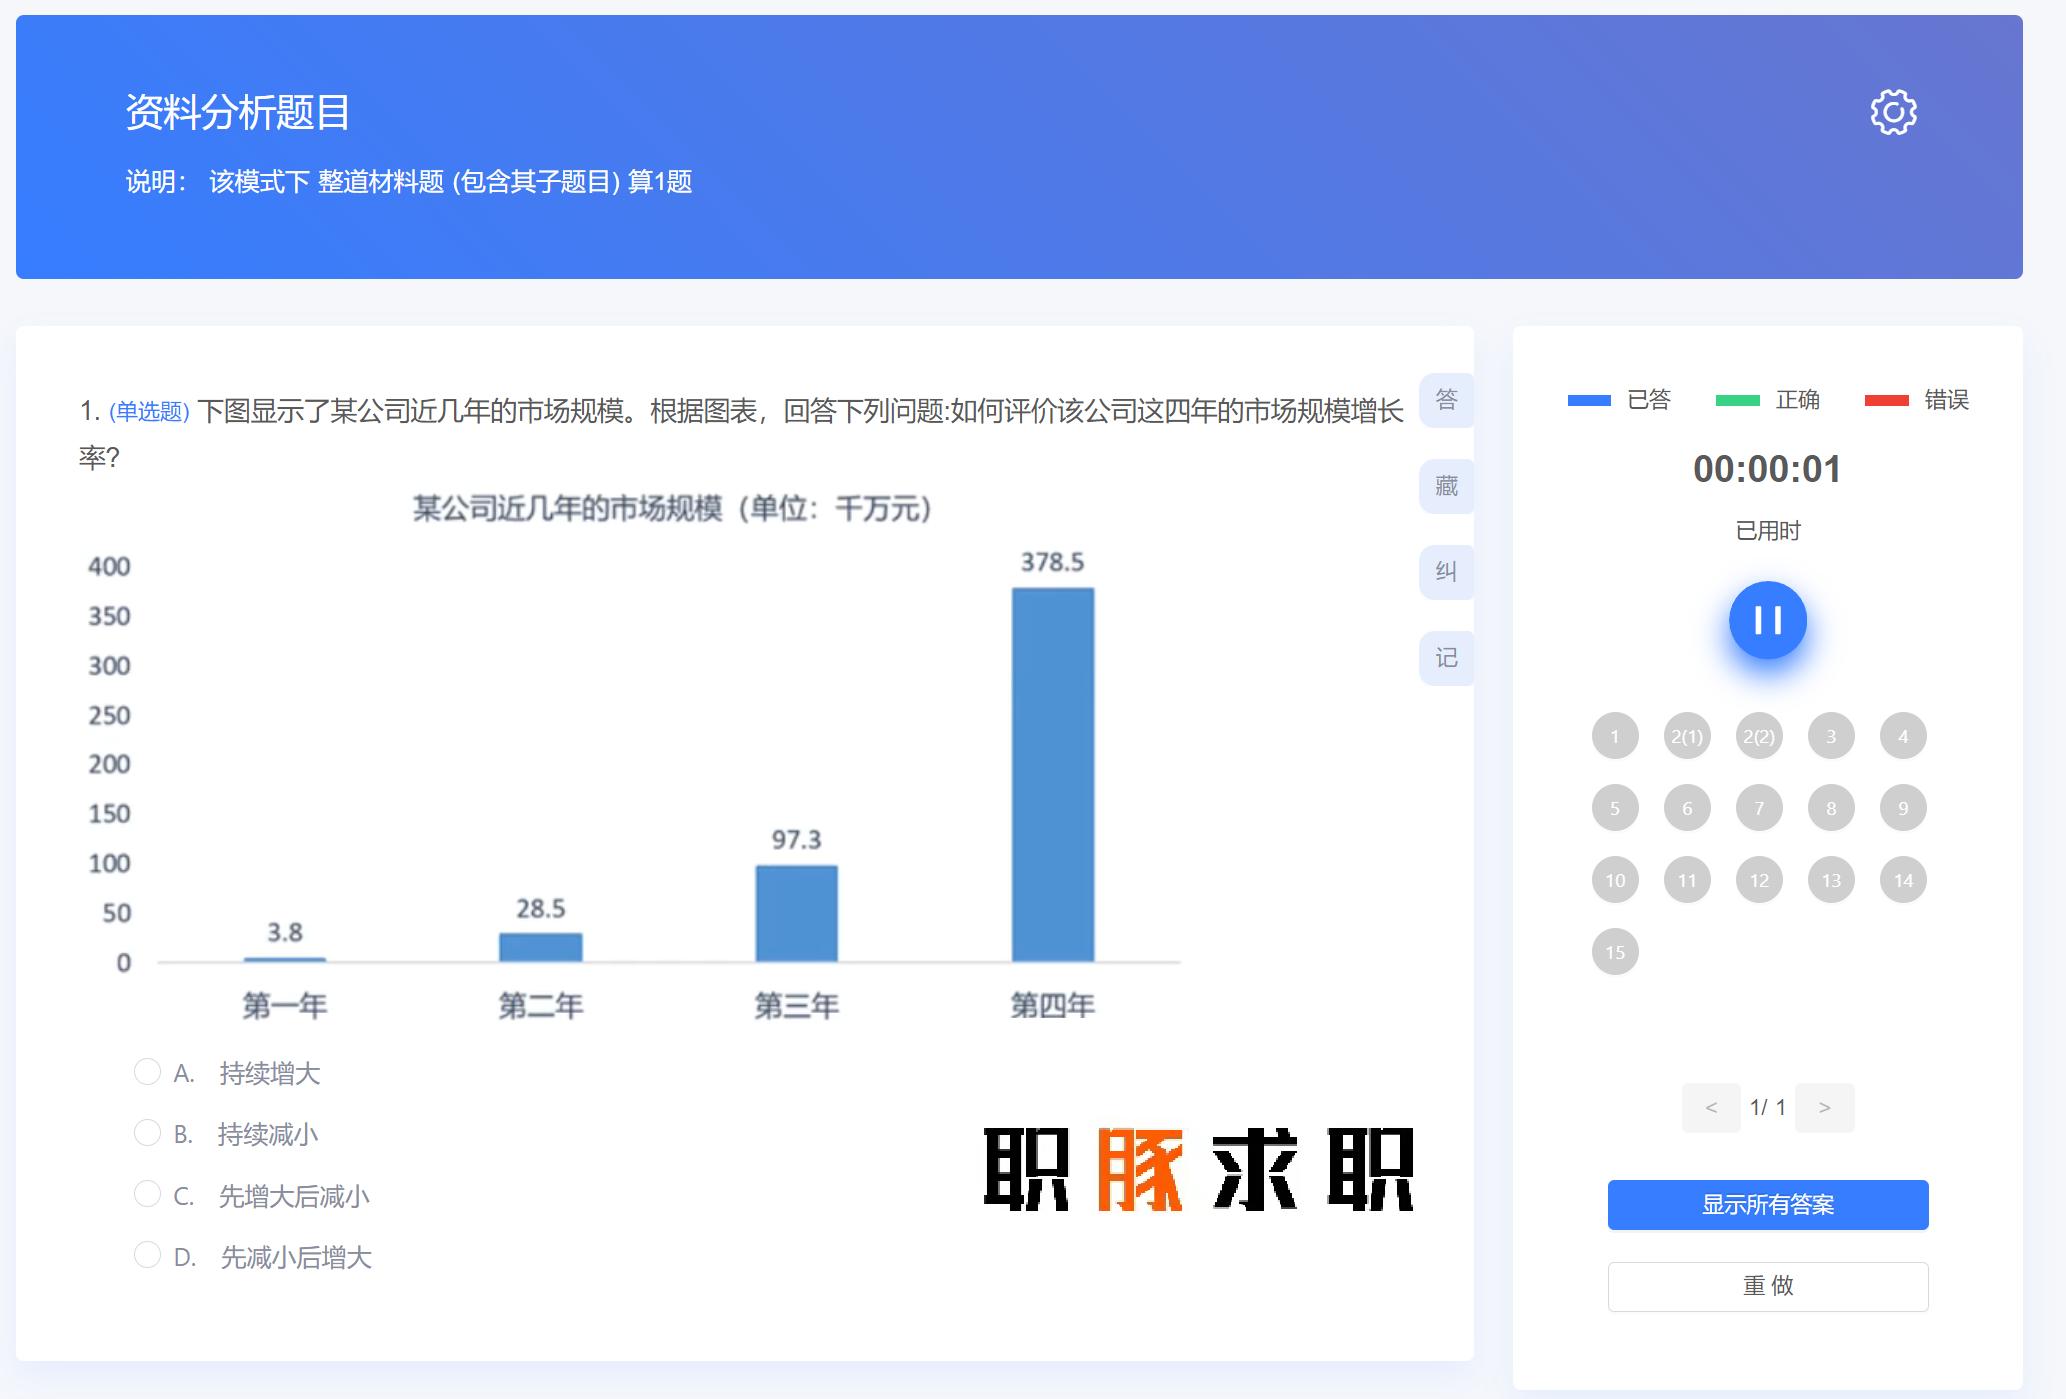
Task: Click the 第三年 bar in chart
Action: coord(796,914)
